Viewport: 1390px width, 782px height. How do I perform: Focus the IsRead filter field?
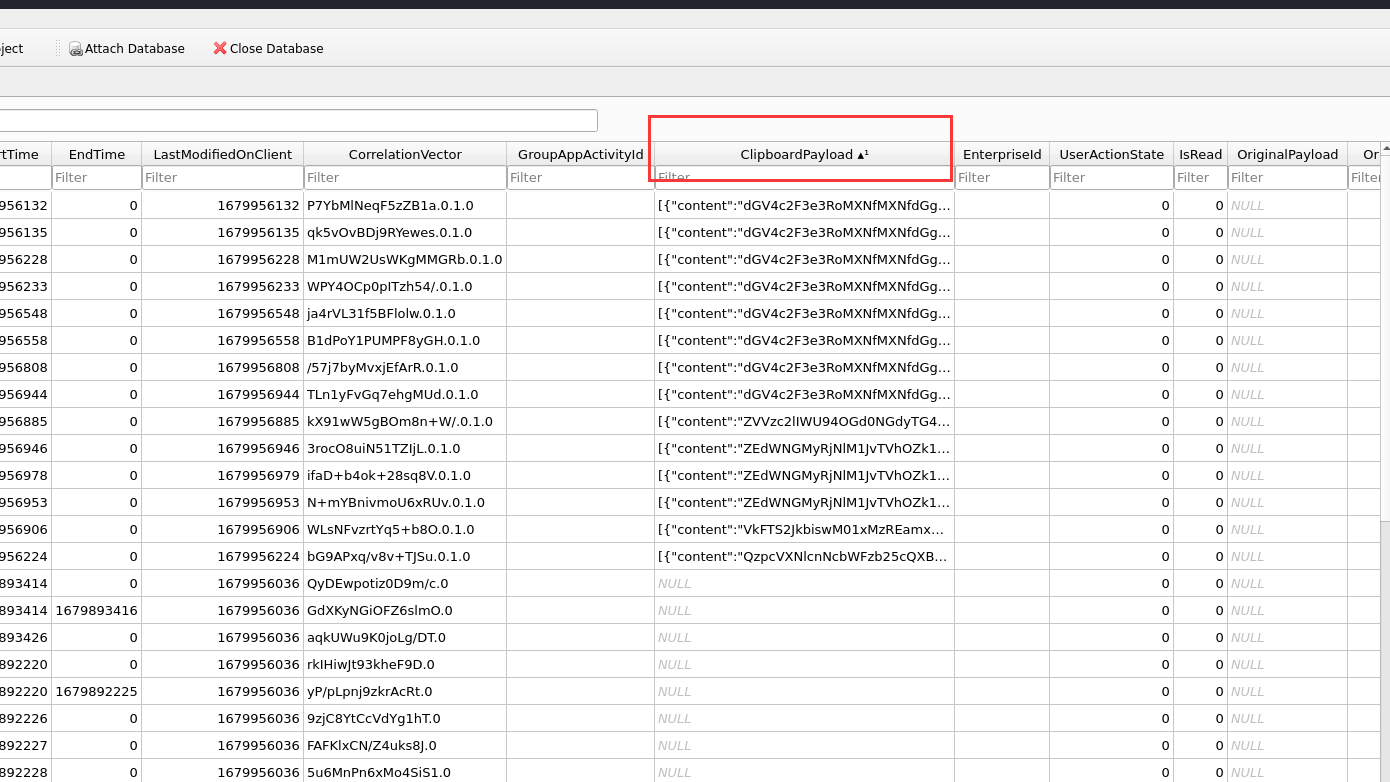point(1201,178)
